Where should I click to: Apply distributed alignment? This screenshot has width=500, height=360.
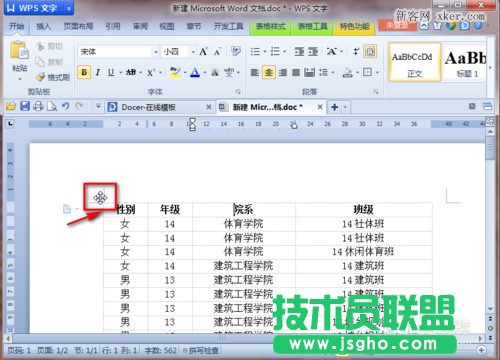pos(310,72)
